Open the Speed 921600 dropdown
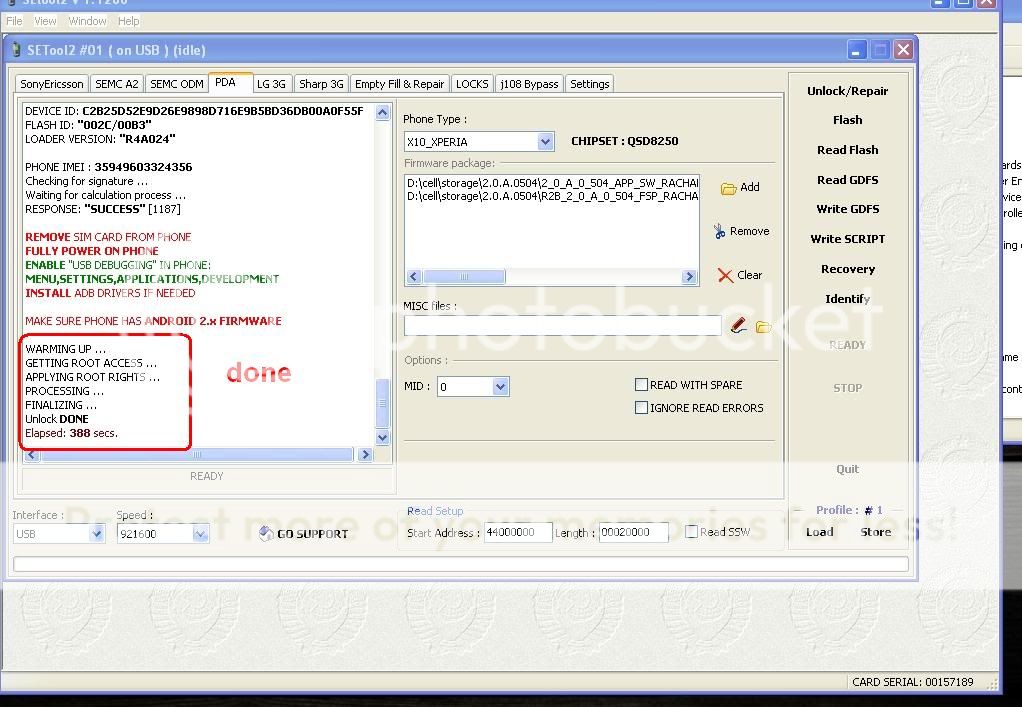 pos(200,534)
